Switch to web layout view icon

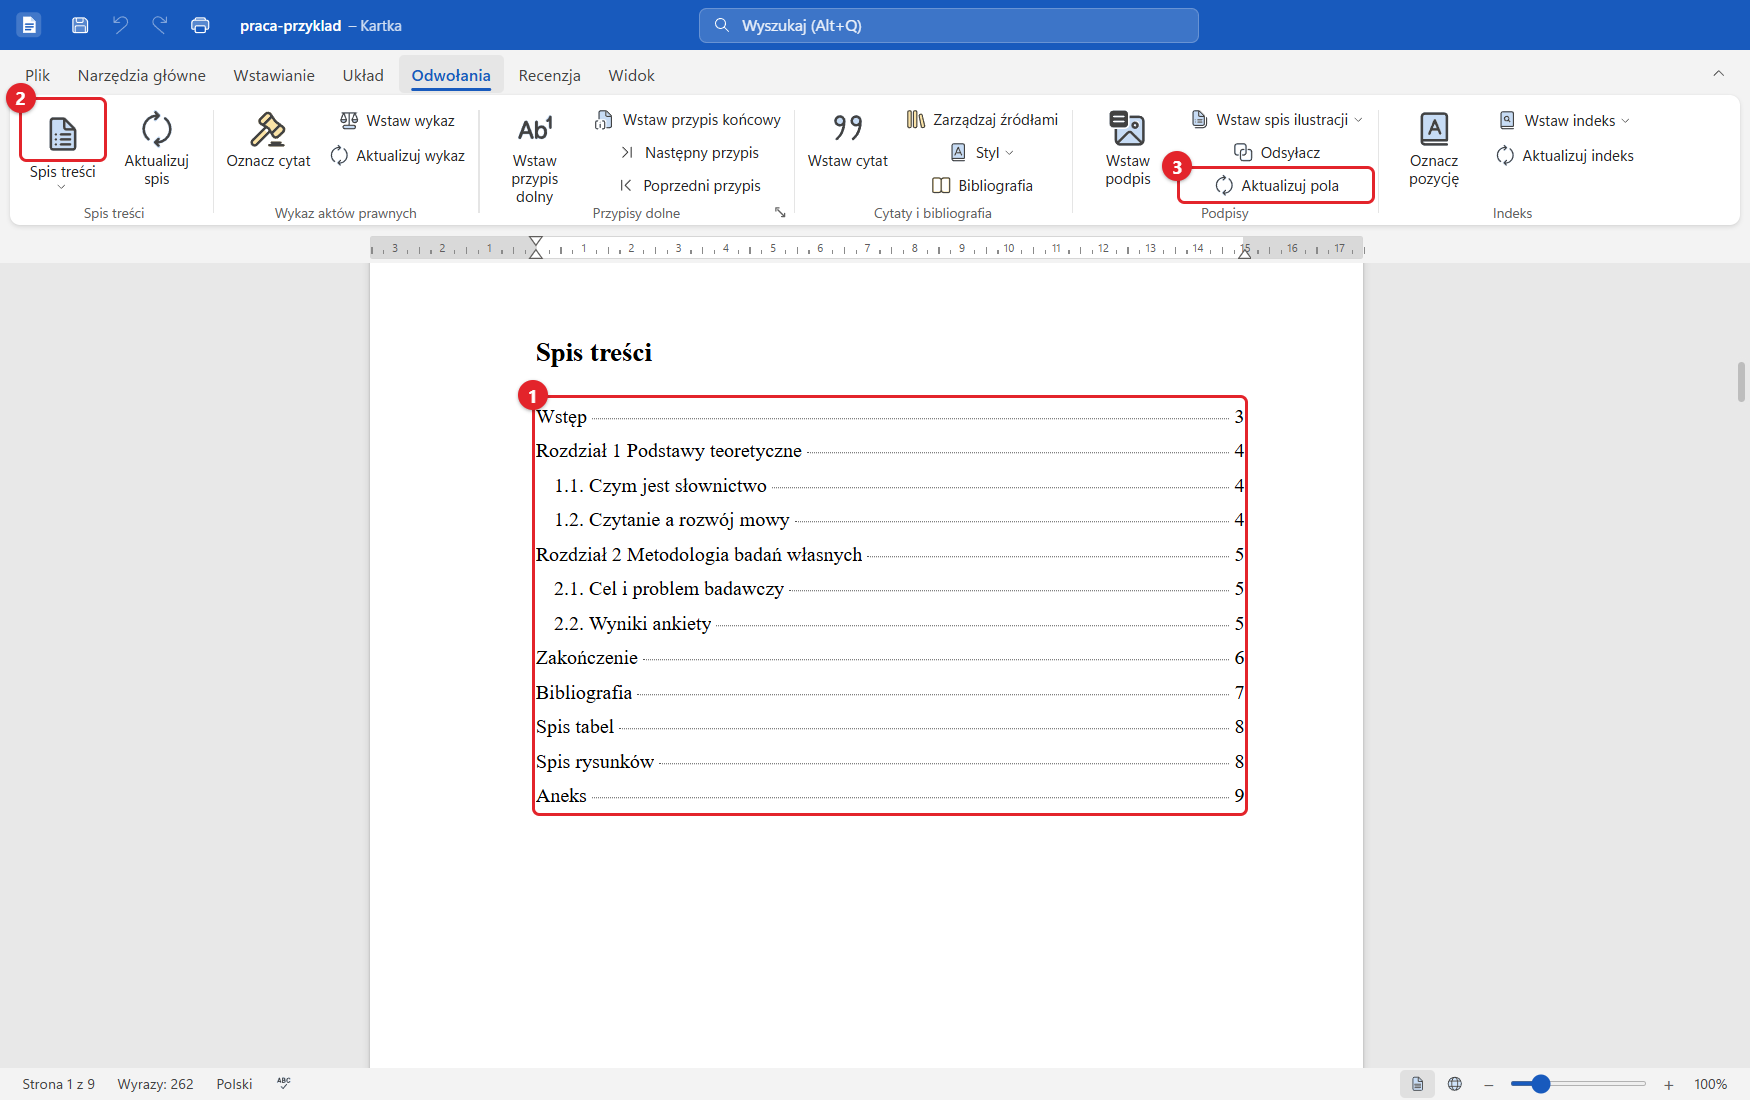(1455, 1084)
